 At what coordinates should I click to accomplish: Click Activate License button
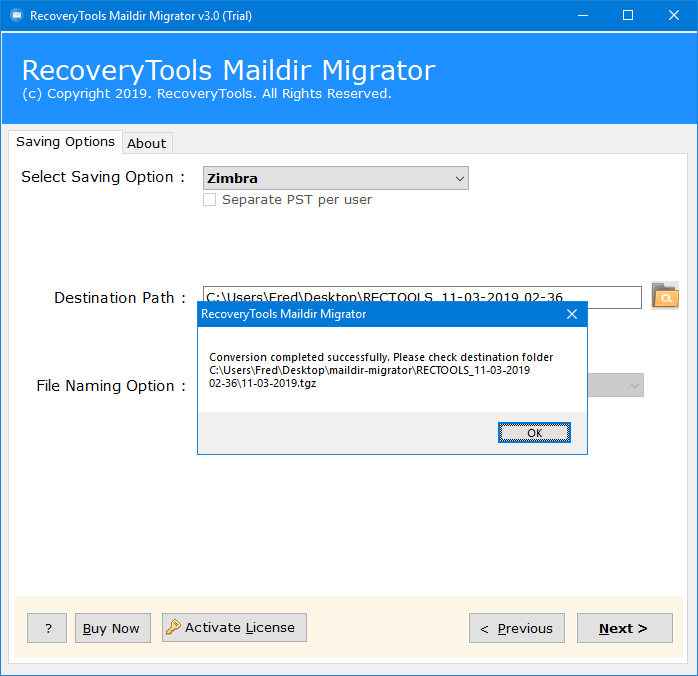point(234,627)
